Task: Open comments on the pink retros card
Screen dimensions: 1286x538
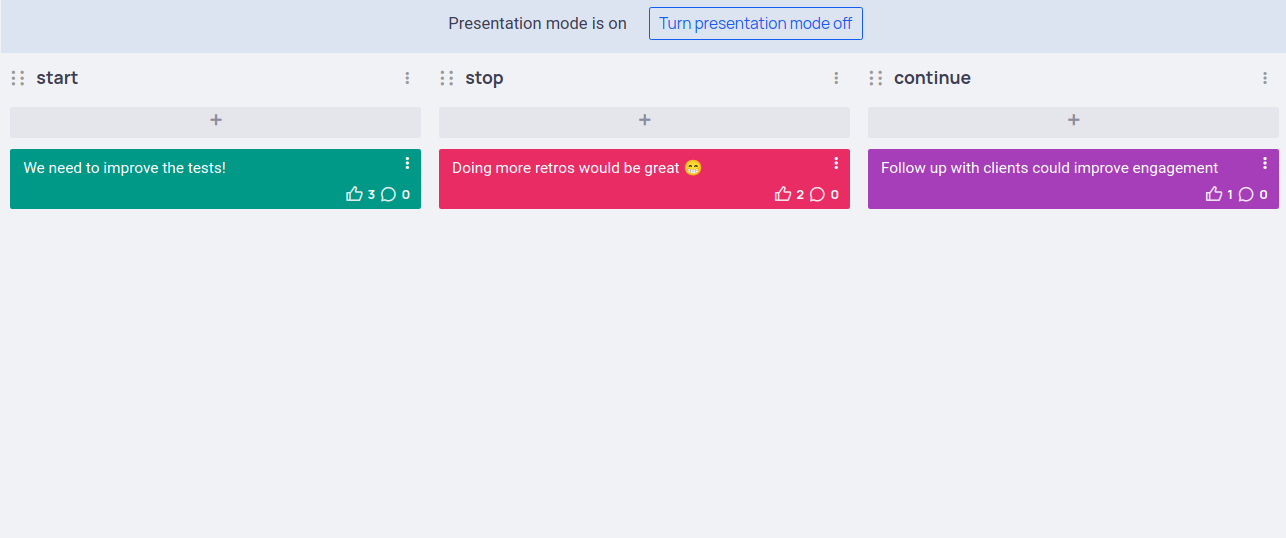Action: coord(817,194)
